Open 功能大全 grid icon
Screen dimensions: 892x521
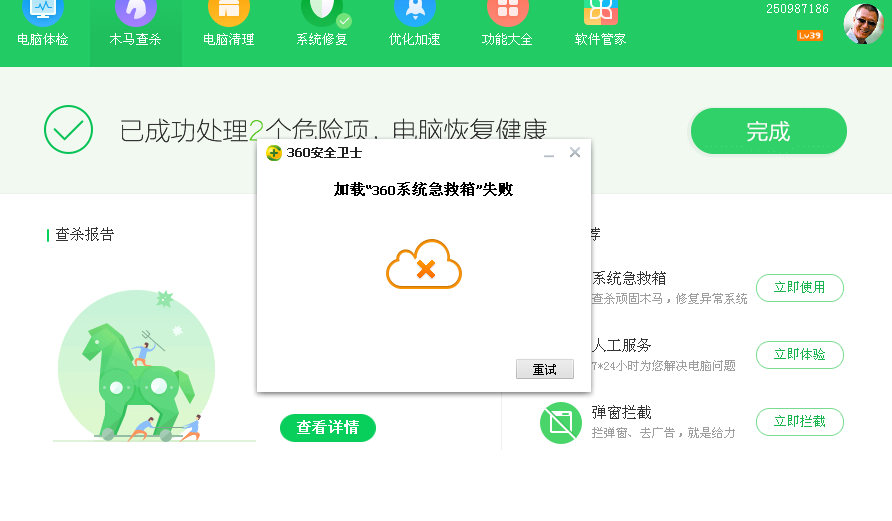coord(507,14)
